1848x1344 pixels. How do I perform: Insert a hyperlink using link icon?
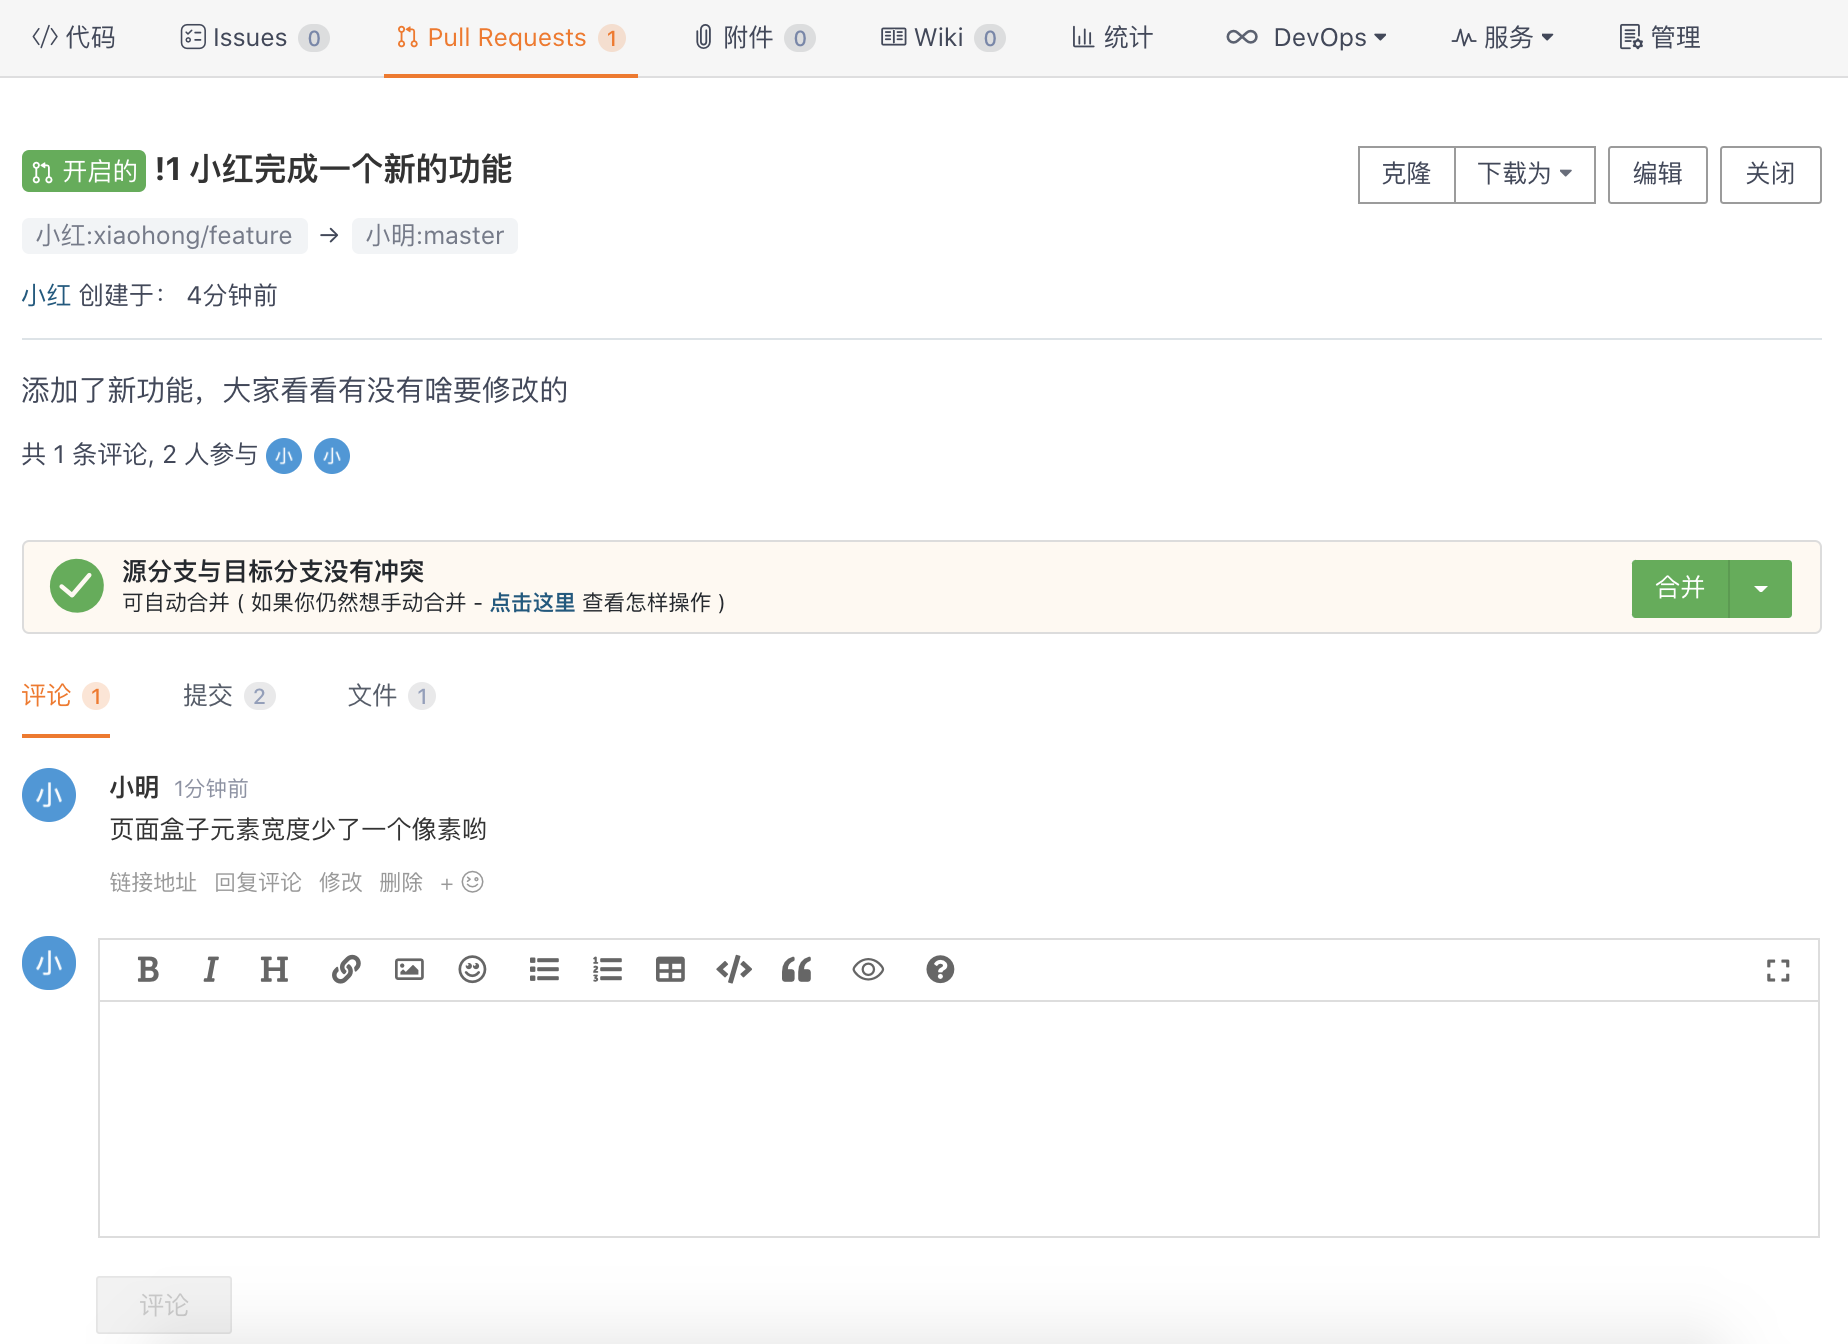pos(346,969)
